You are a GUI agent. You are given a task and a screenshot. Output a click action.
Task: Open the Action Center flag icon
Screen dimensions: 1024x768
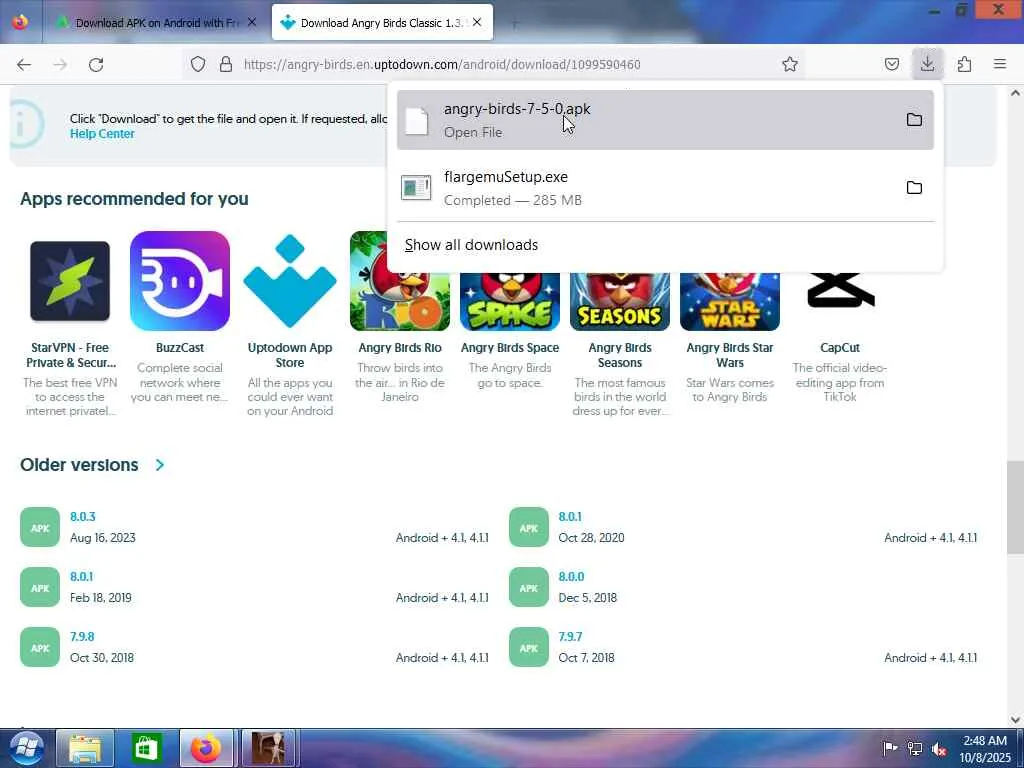(889, 749)
